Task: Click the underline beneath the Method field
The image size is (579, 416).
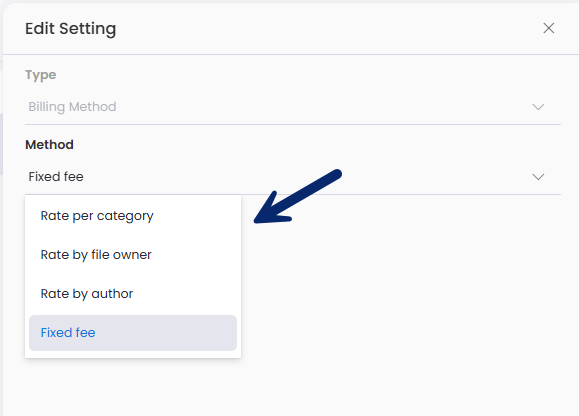Action: 293,194
